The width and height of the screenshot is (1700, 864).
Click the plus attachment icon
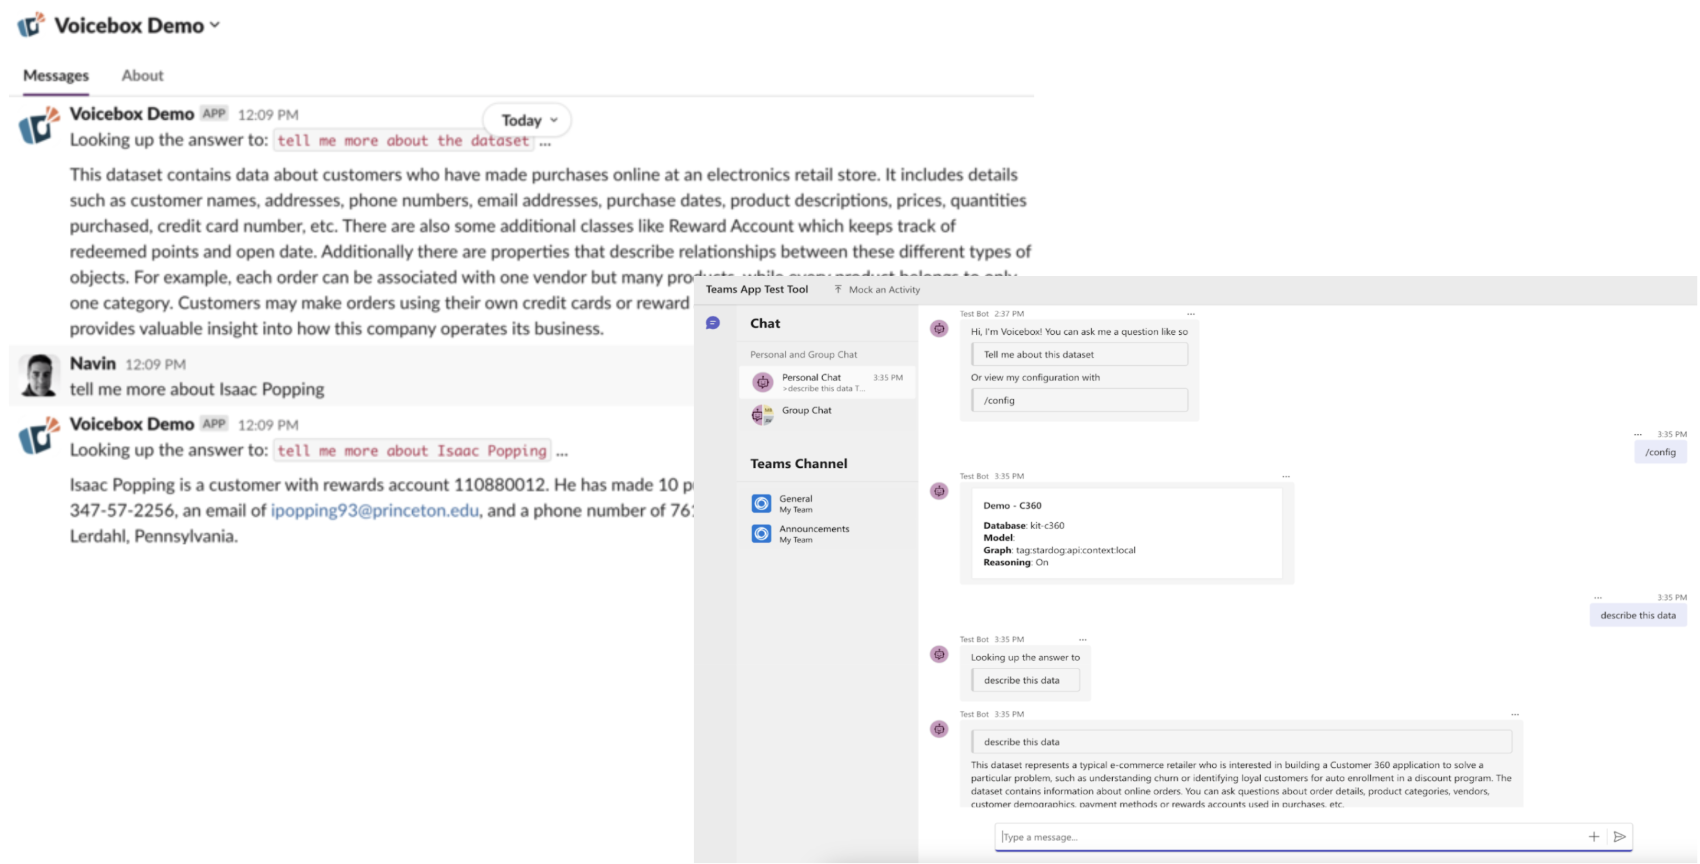pyautogui.click(x=1594, y=837)
